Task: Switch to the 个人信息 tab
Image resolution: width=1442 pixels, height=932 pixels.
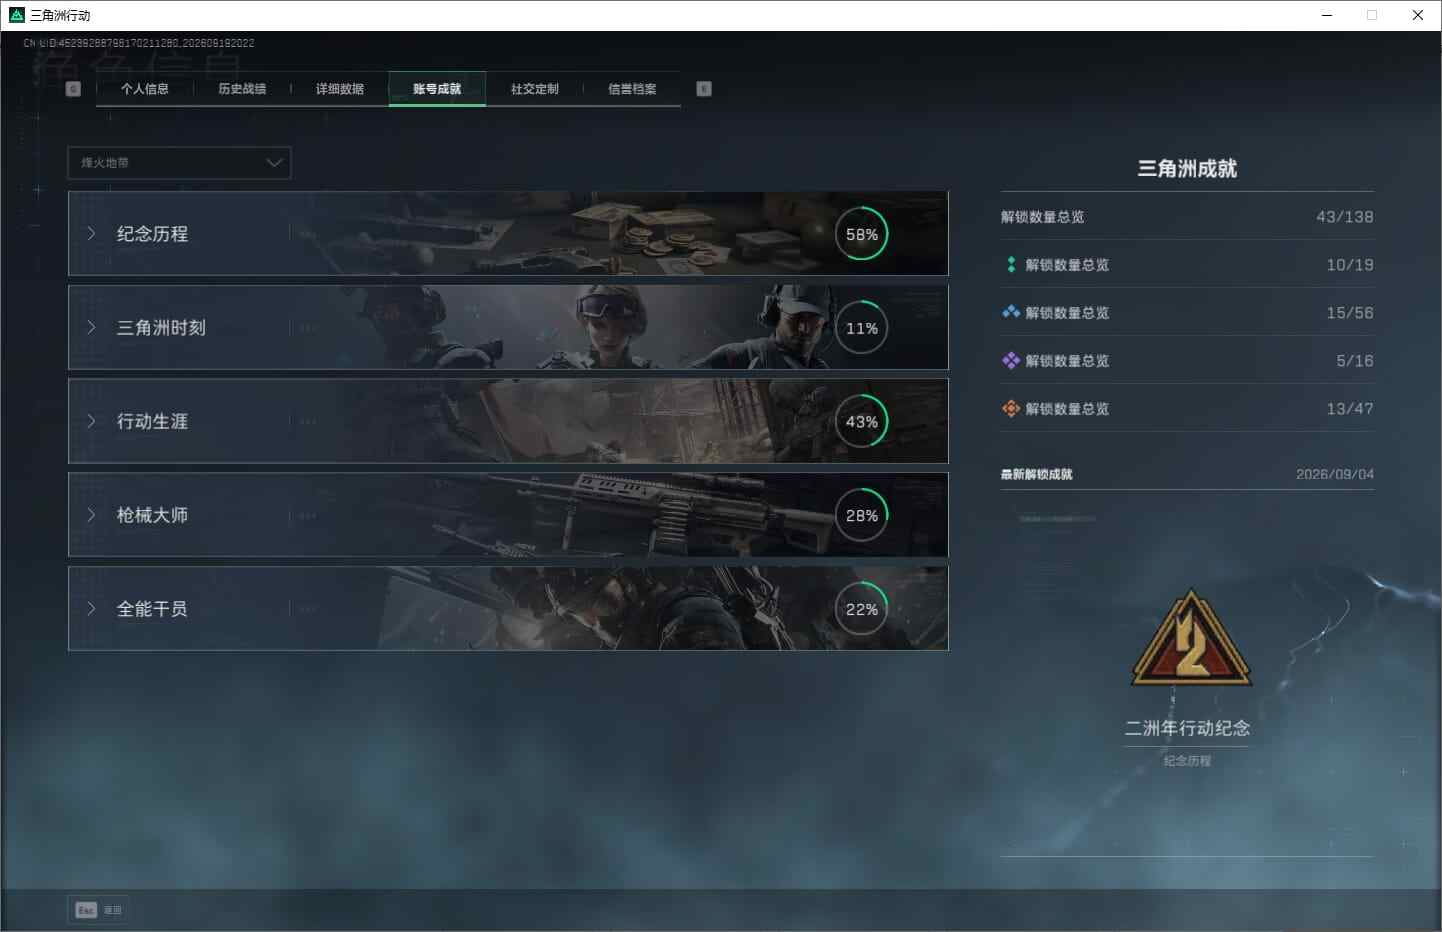Action: (145, 89)
